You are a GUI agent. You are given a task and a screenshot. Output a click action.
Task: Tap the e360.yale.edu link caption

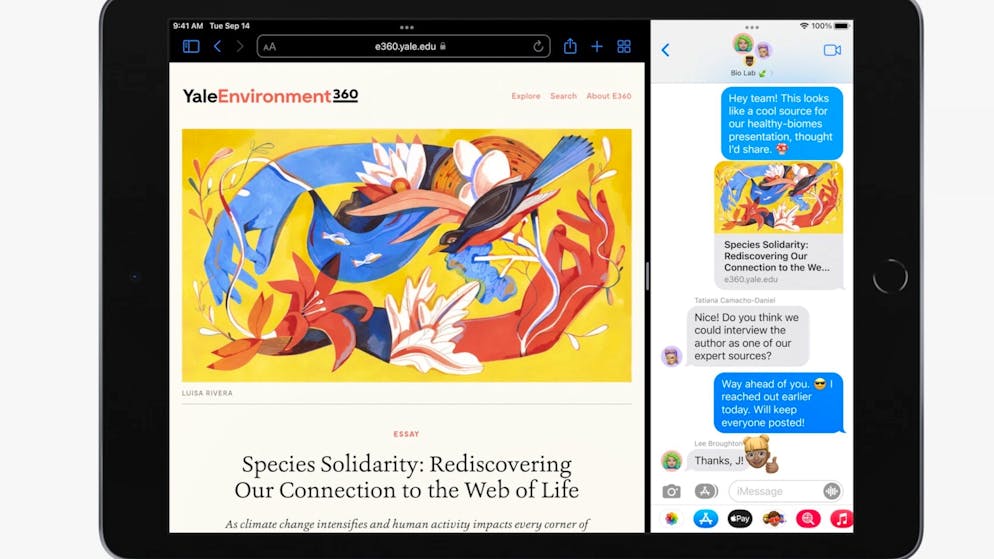(x=751, y=280)
